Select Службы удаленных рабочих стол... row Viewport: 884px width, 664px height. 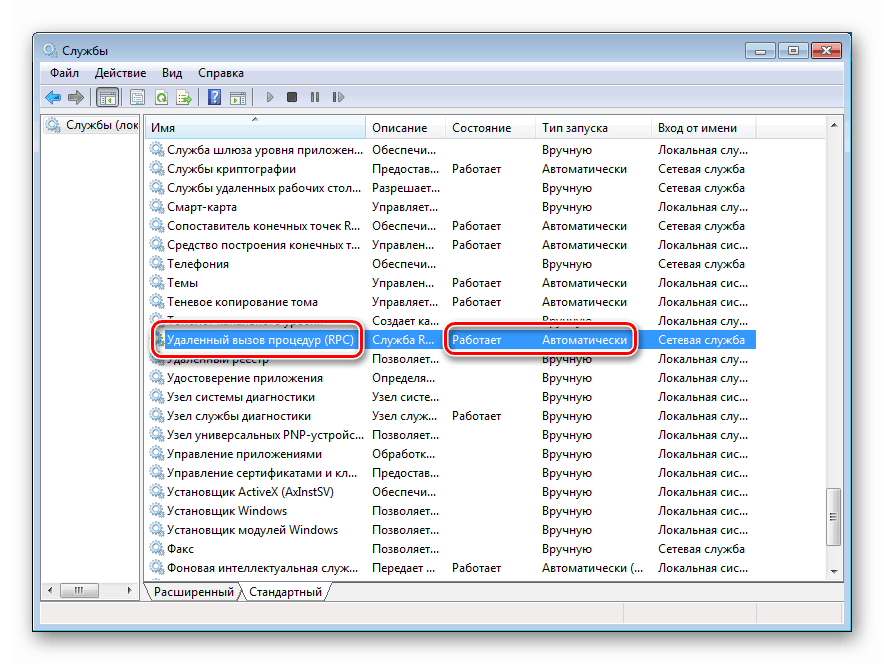click(x=452, y=188)
